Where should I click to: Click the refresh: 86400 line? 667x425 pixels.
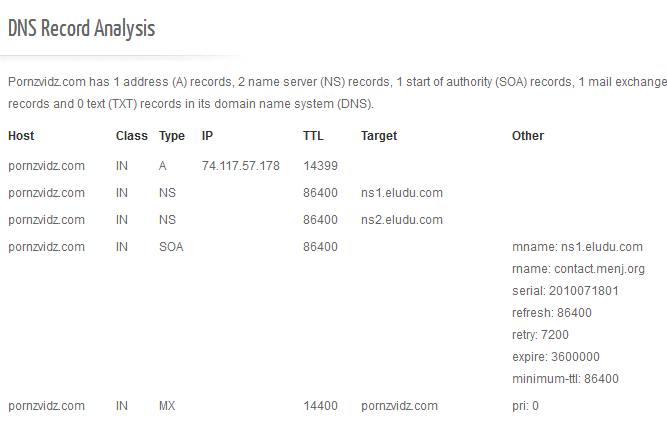(x=552, y=313)
